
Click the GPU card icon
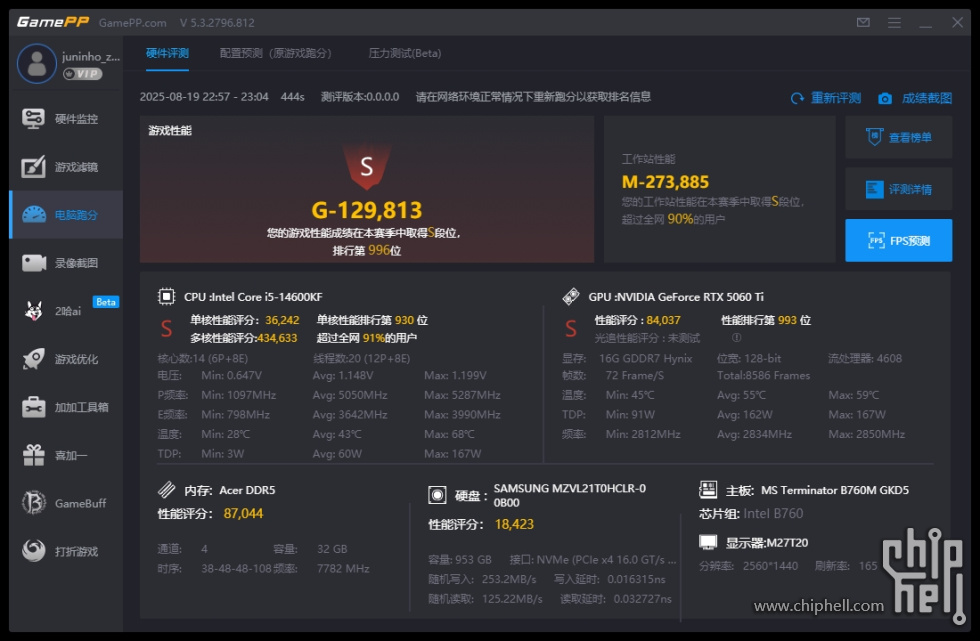click(571, 296)
